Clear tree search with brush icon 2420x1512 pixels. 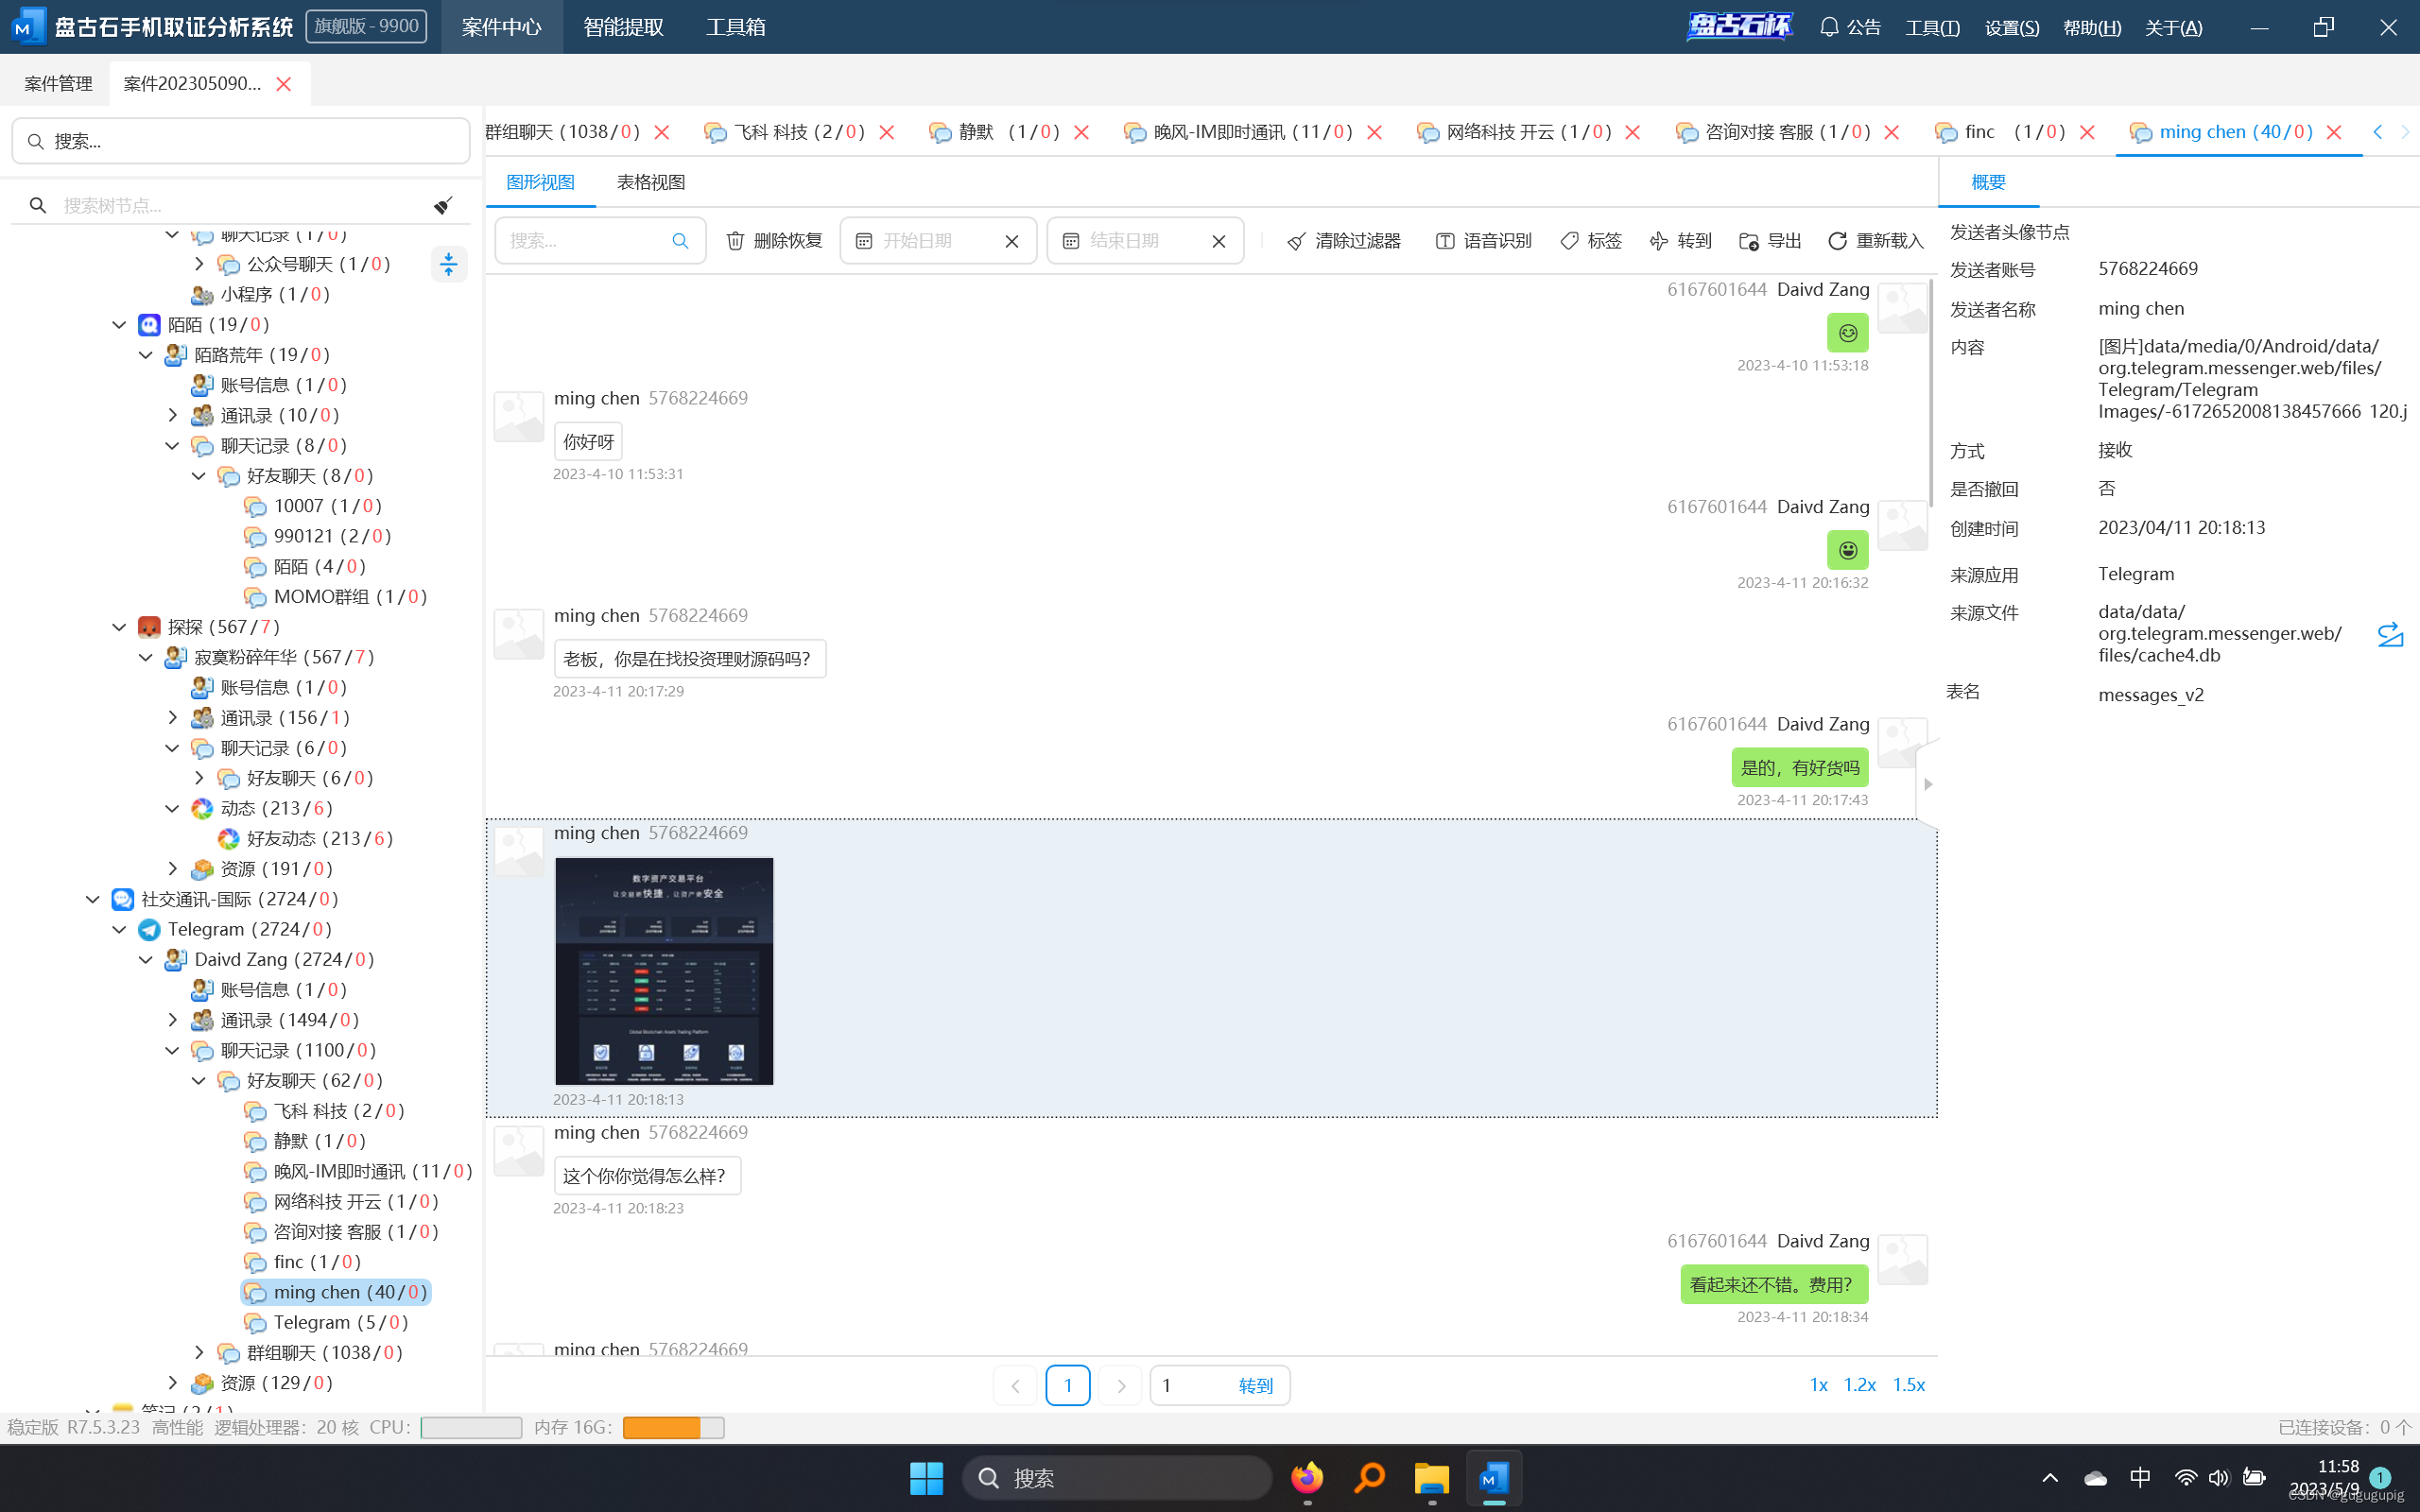pos(443,205)
